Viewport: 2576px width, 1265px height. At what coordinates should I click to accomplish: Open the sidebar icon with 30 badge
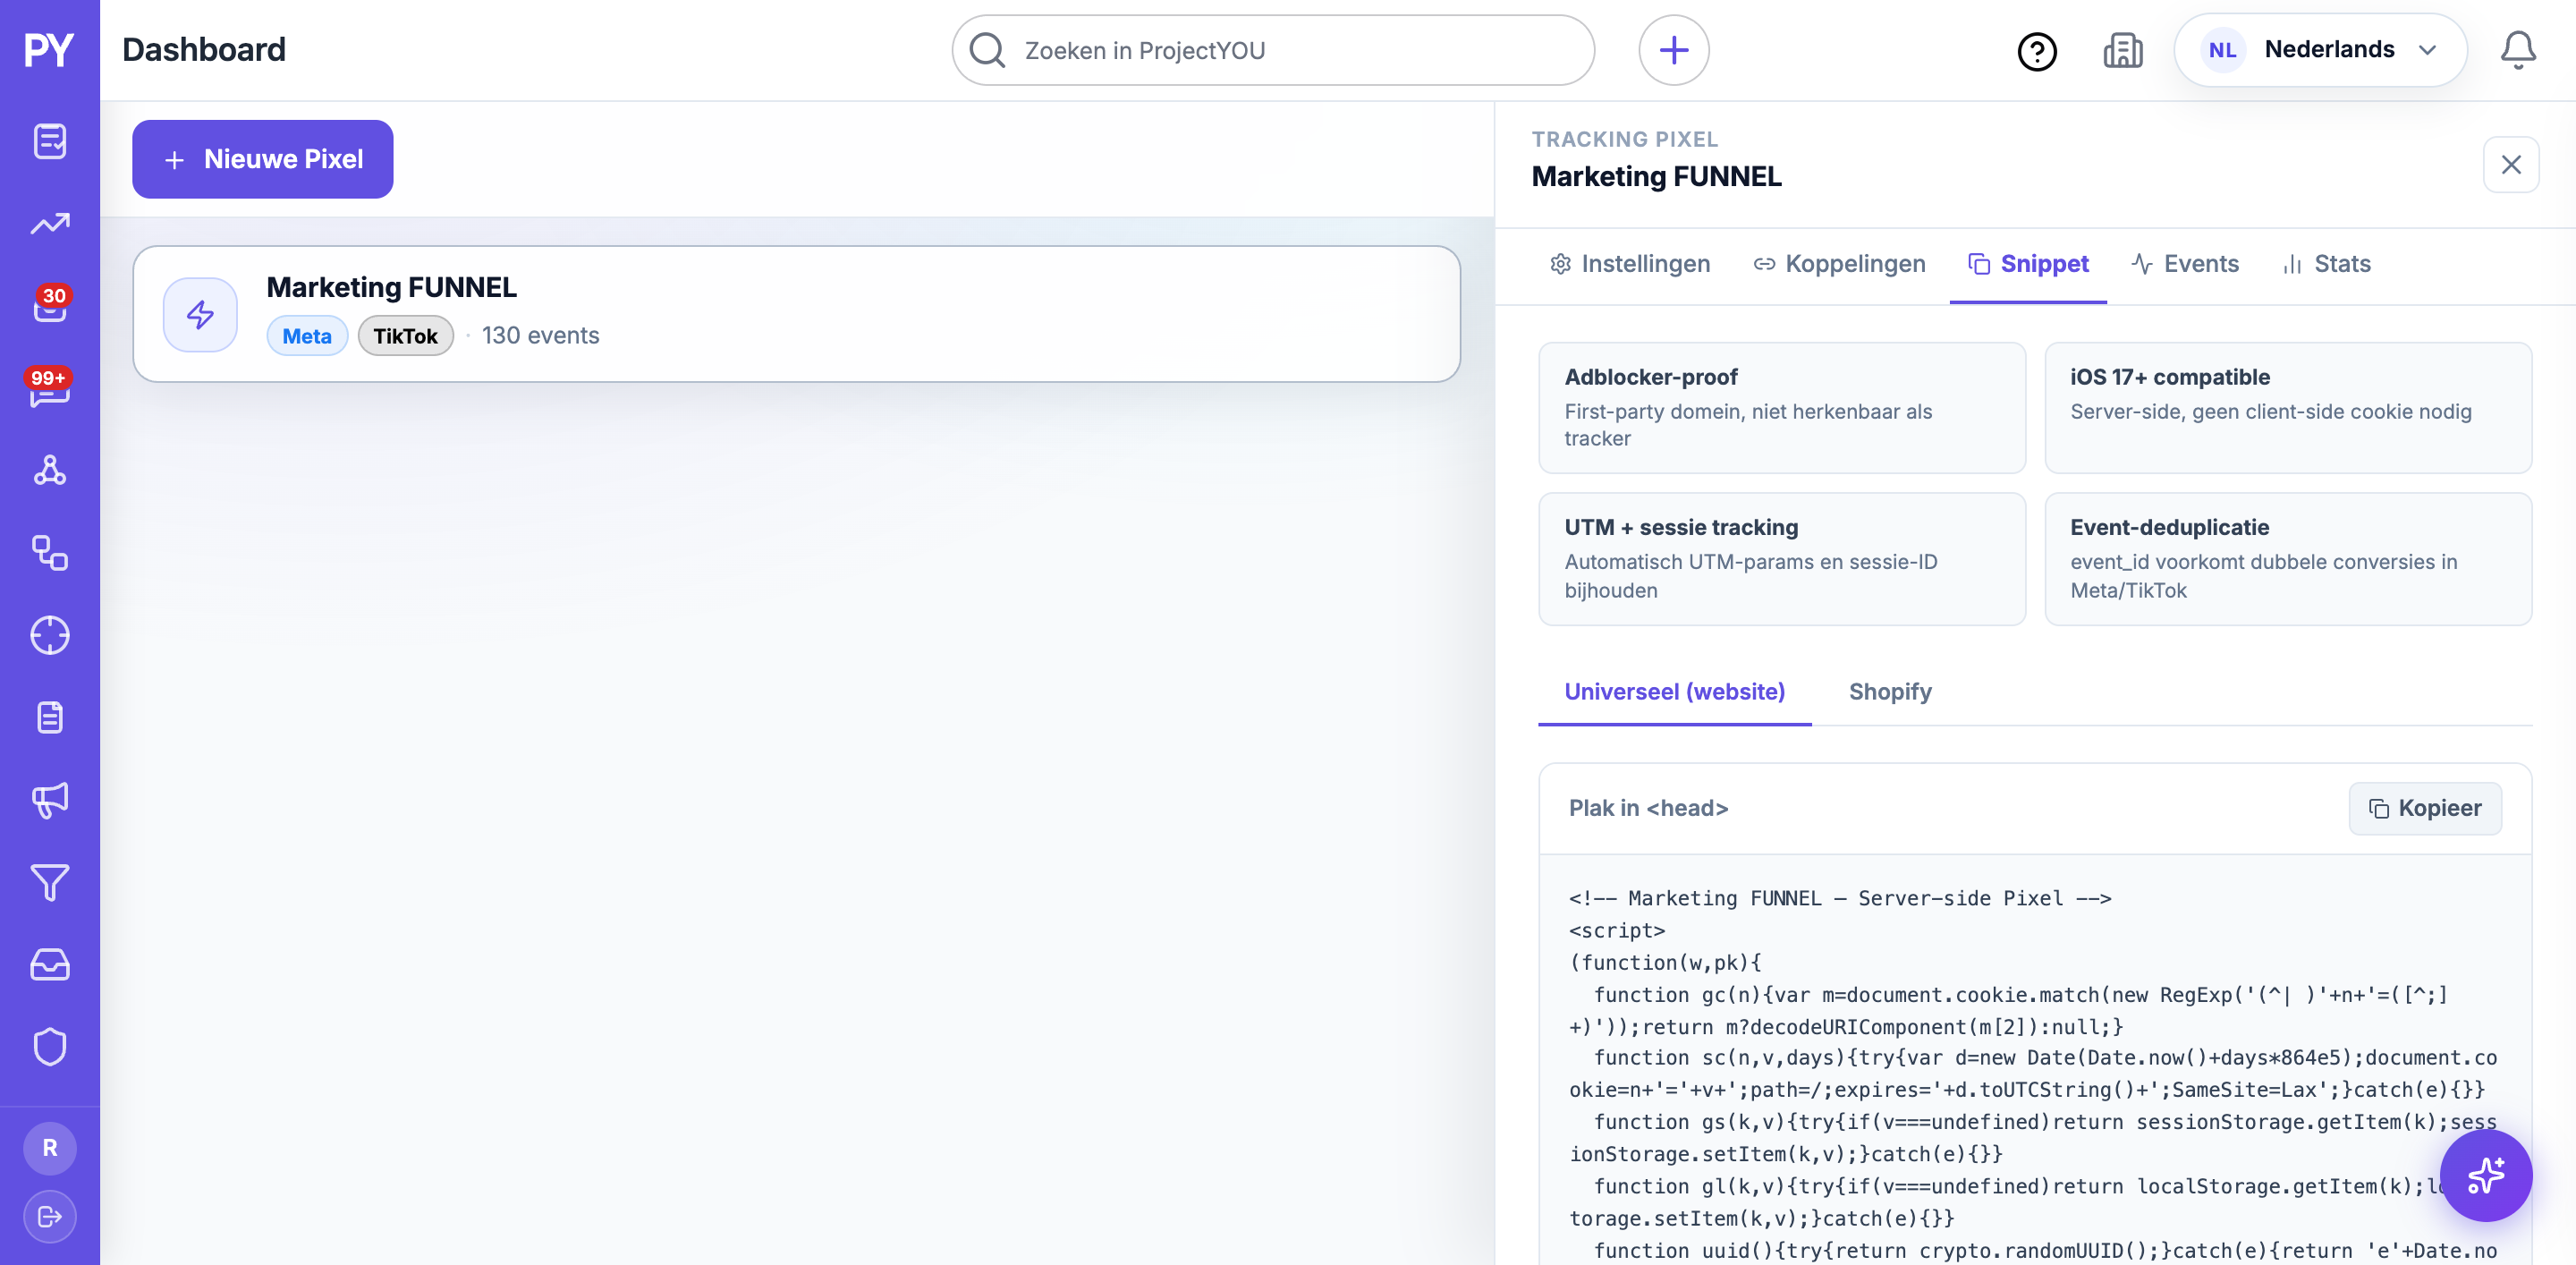pos(50,306)
